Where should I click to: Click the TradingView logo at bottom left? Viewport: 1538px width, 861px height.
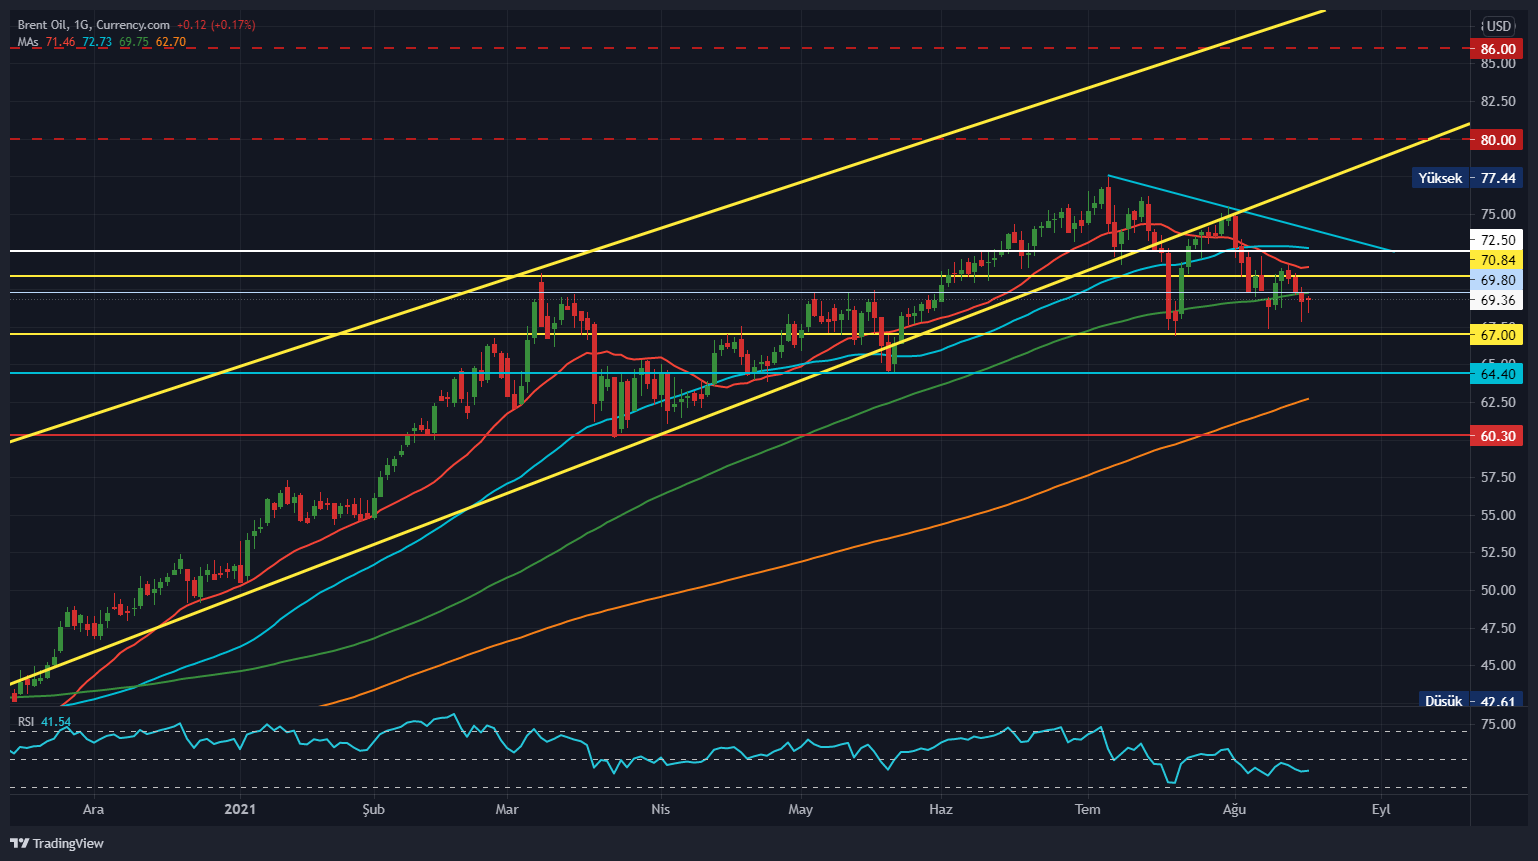tap(57, 843)
